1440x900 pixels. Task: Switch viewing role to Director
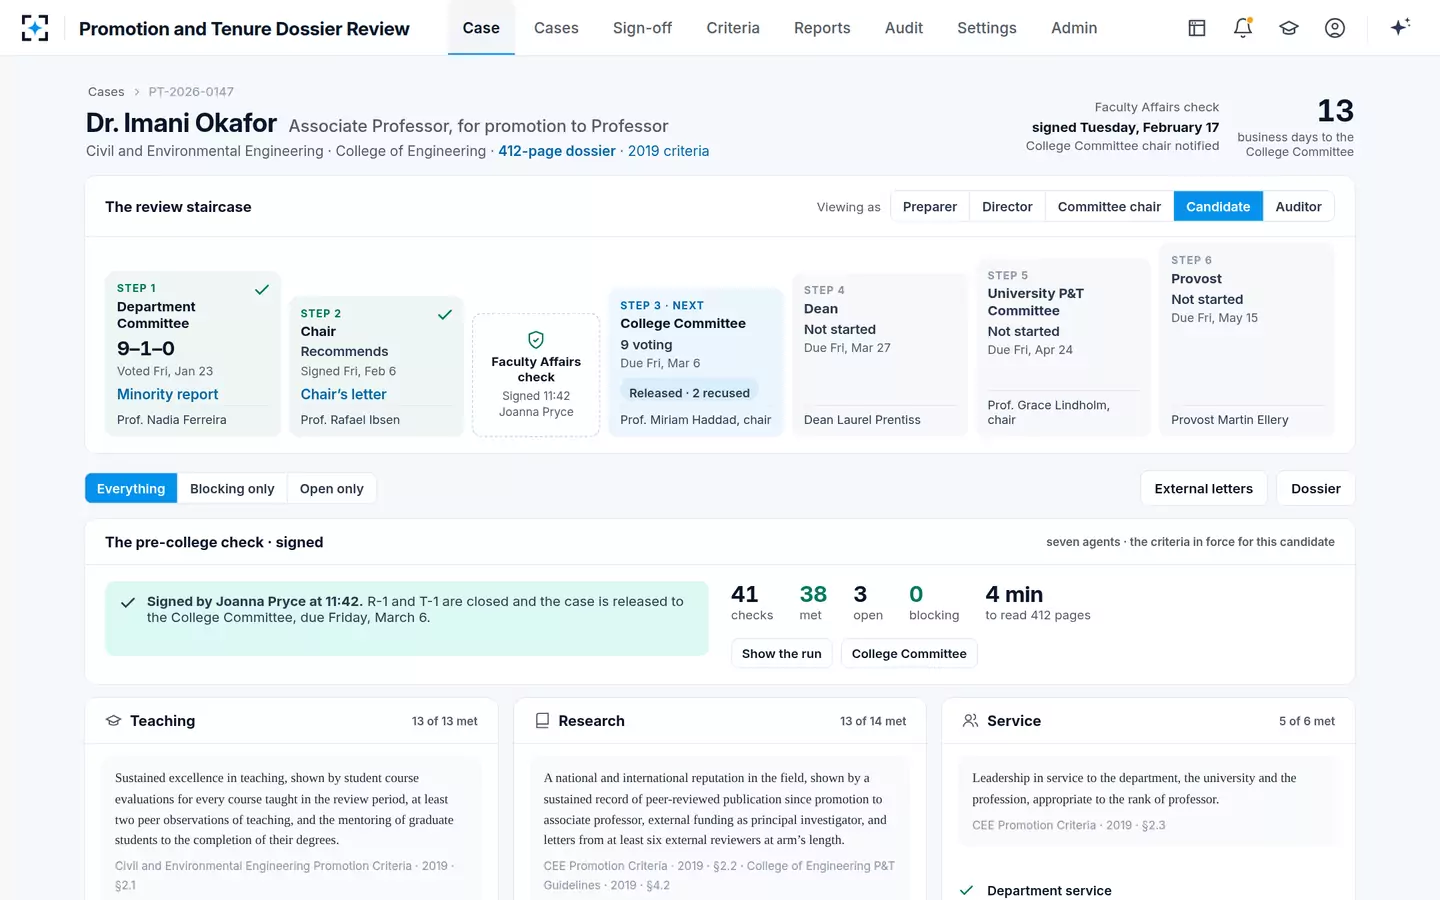click(1007, 207)
